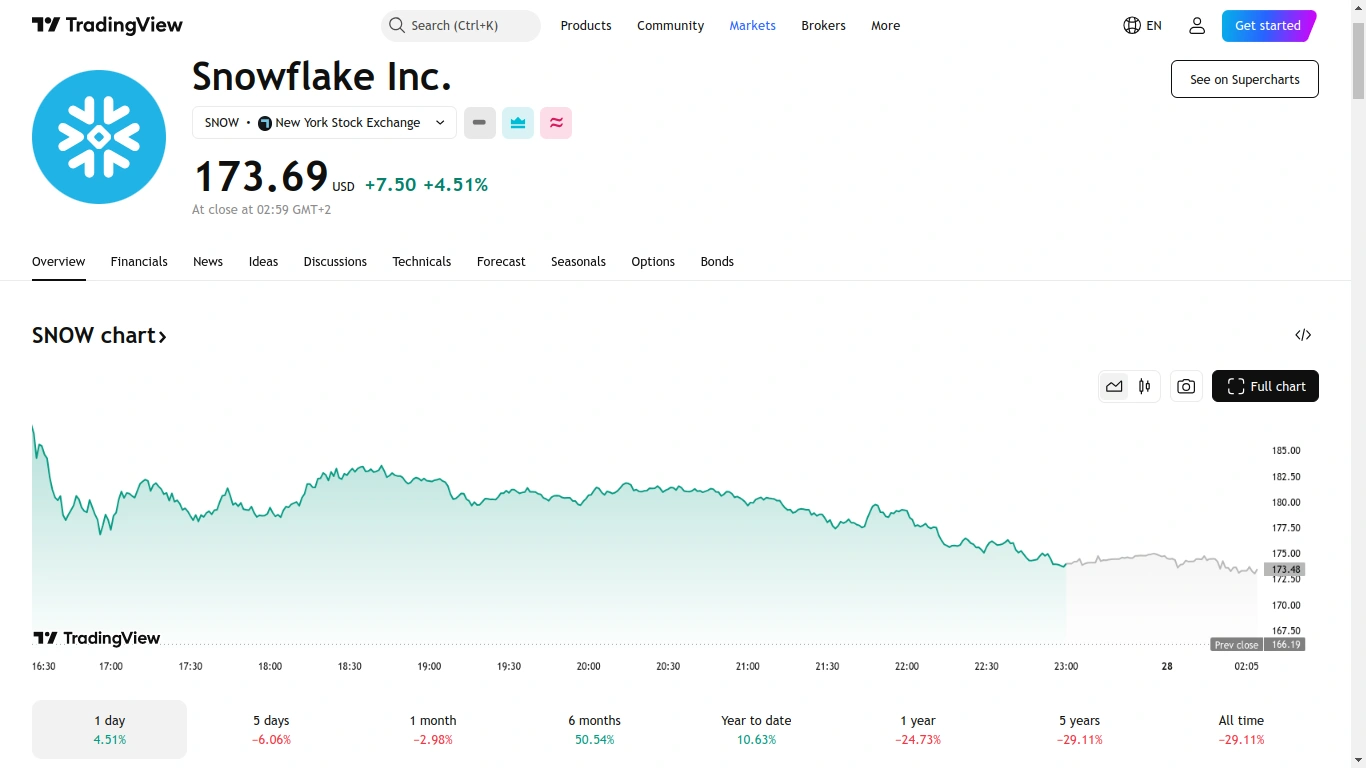Click the See on Supercharts button

pyautogui.click(x=1244, y=79)
